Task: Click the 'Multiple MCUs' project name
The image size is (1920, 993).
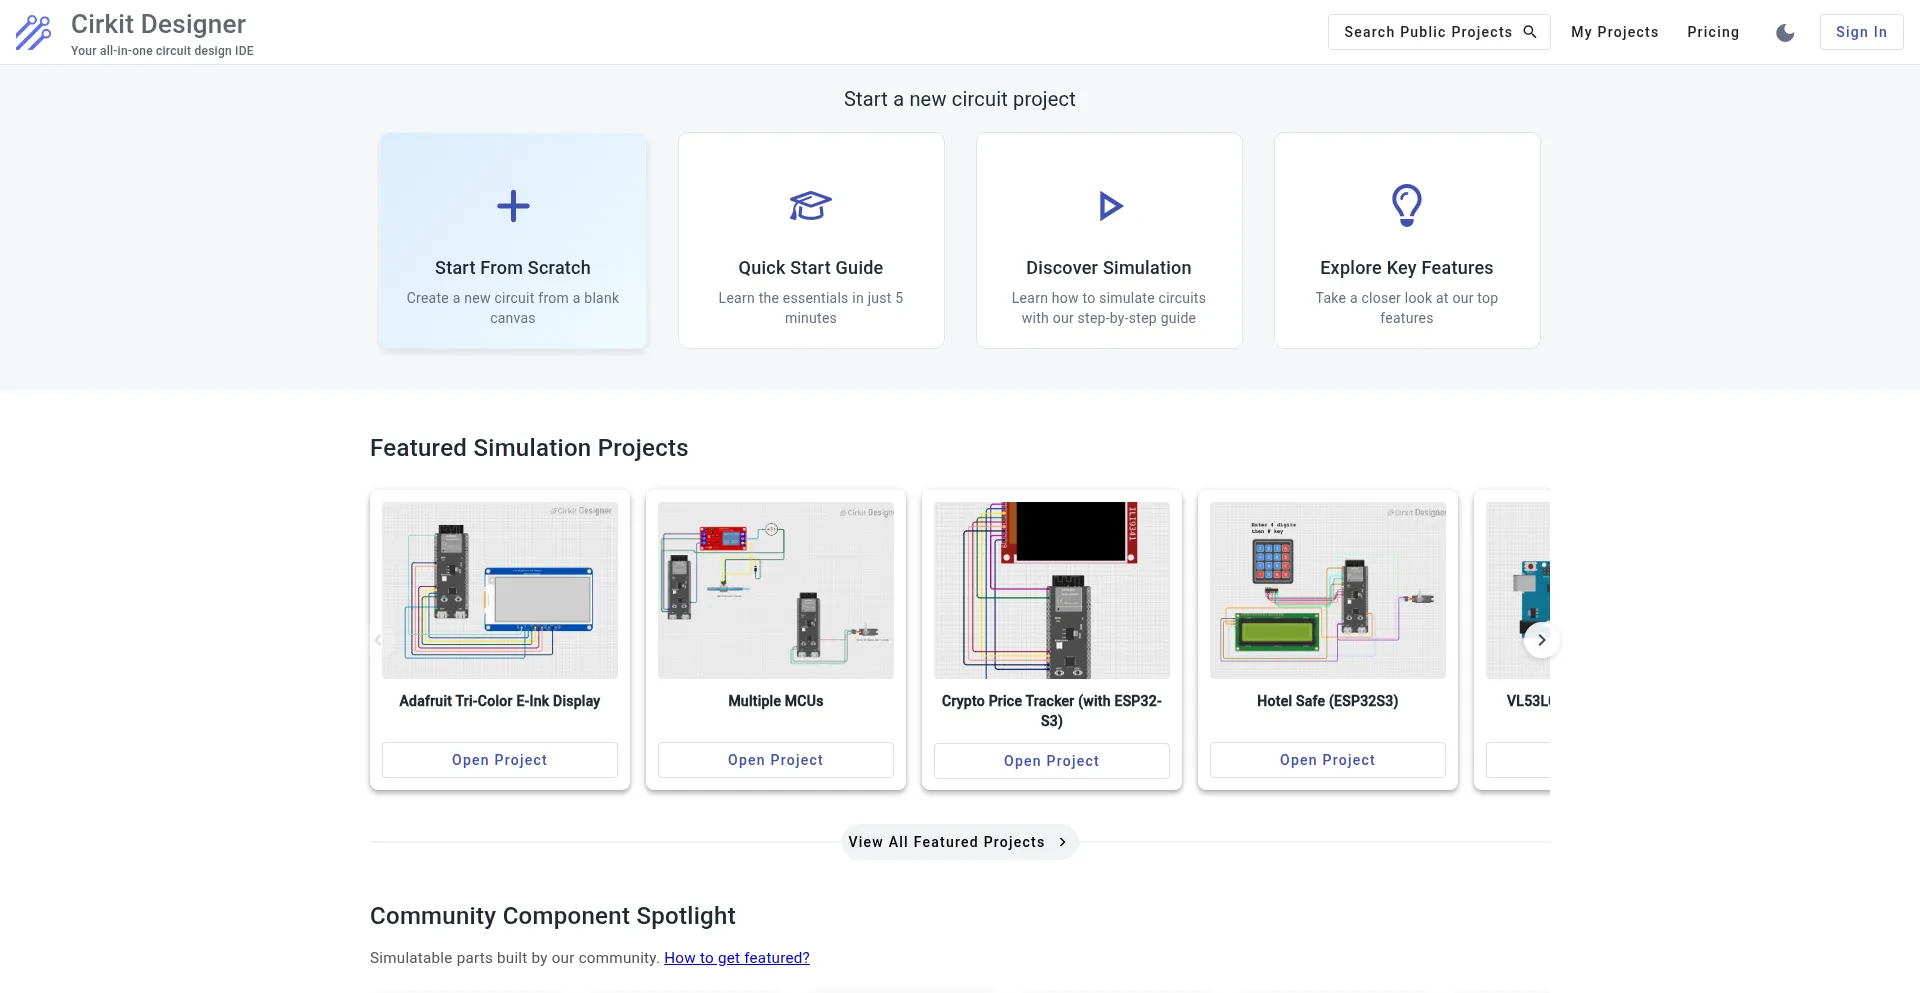Action: tap(776, 701)
